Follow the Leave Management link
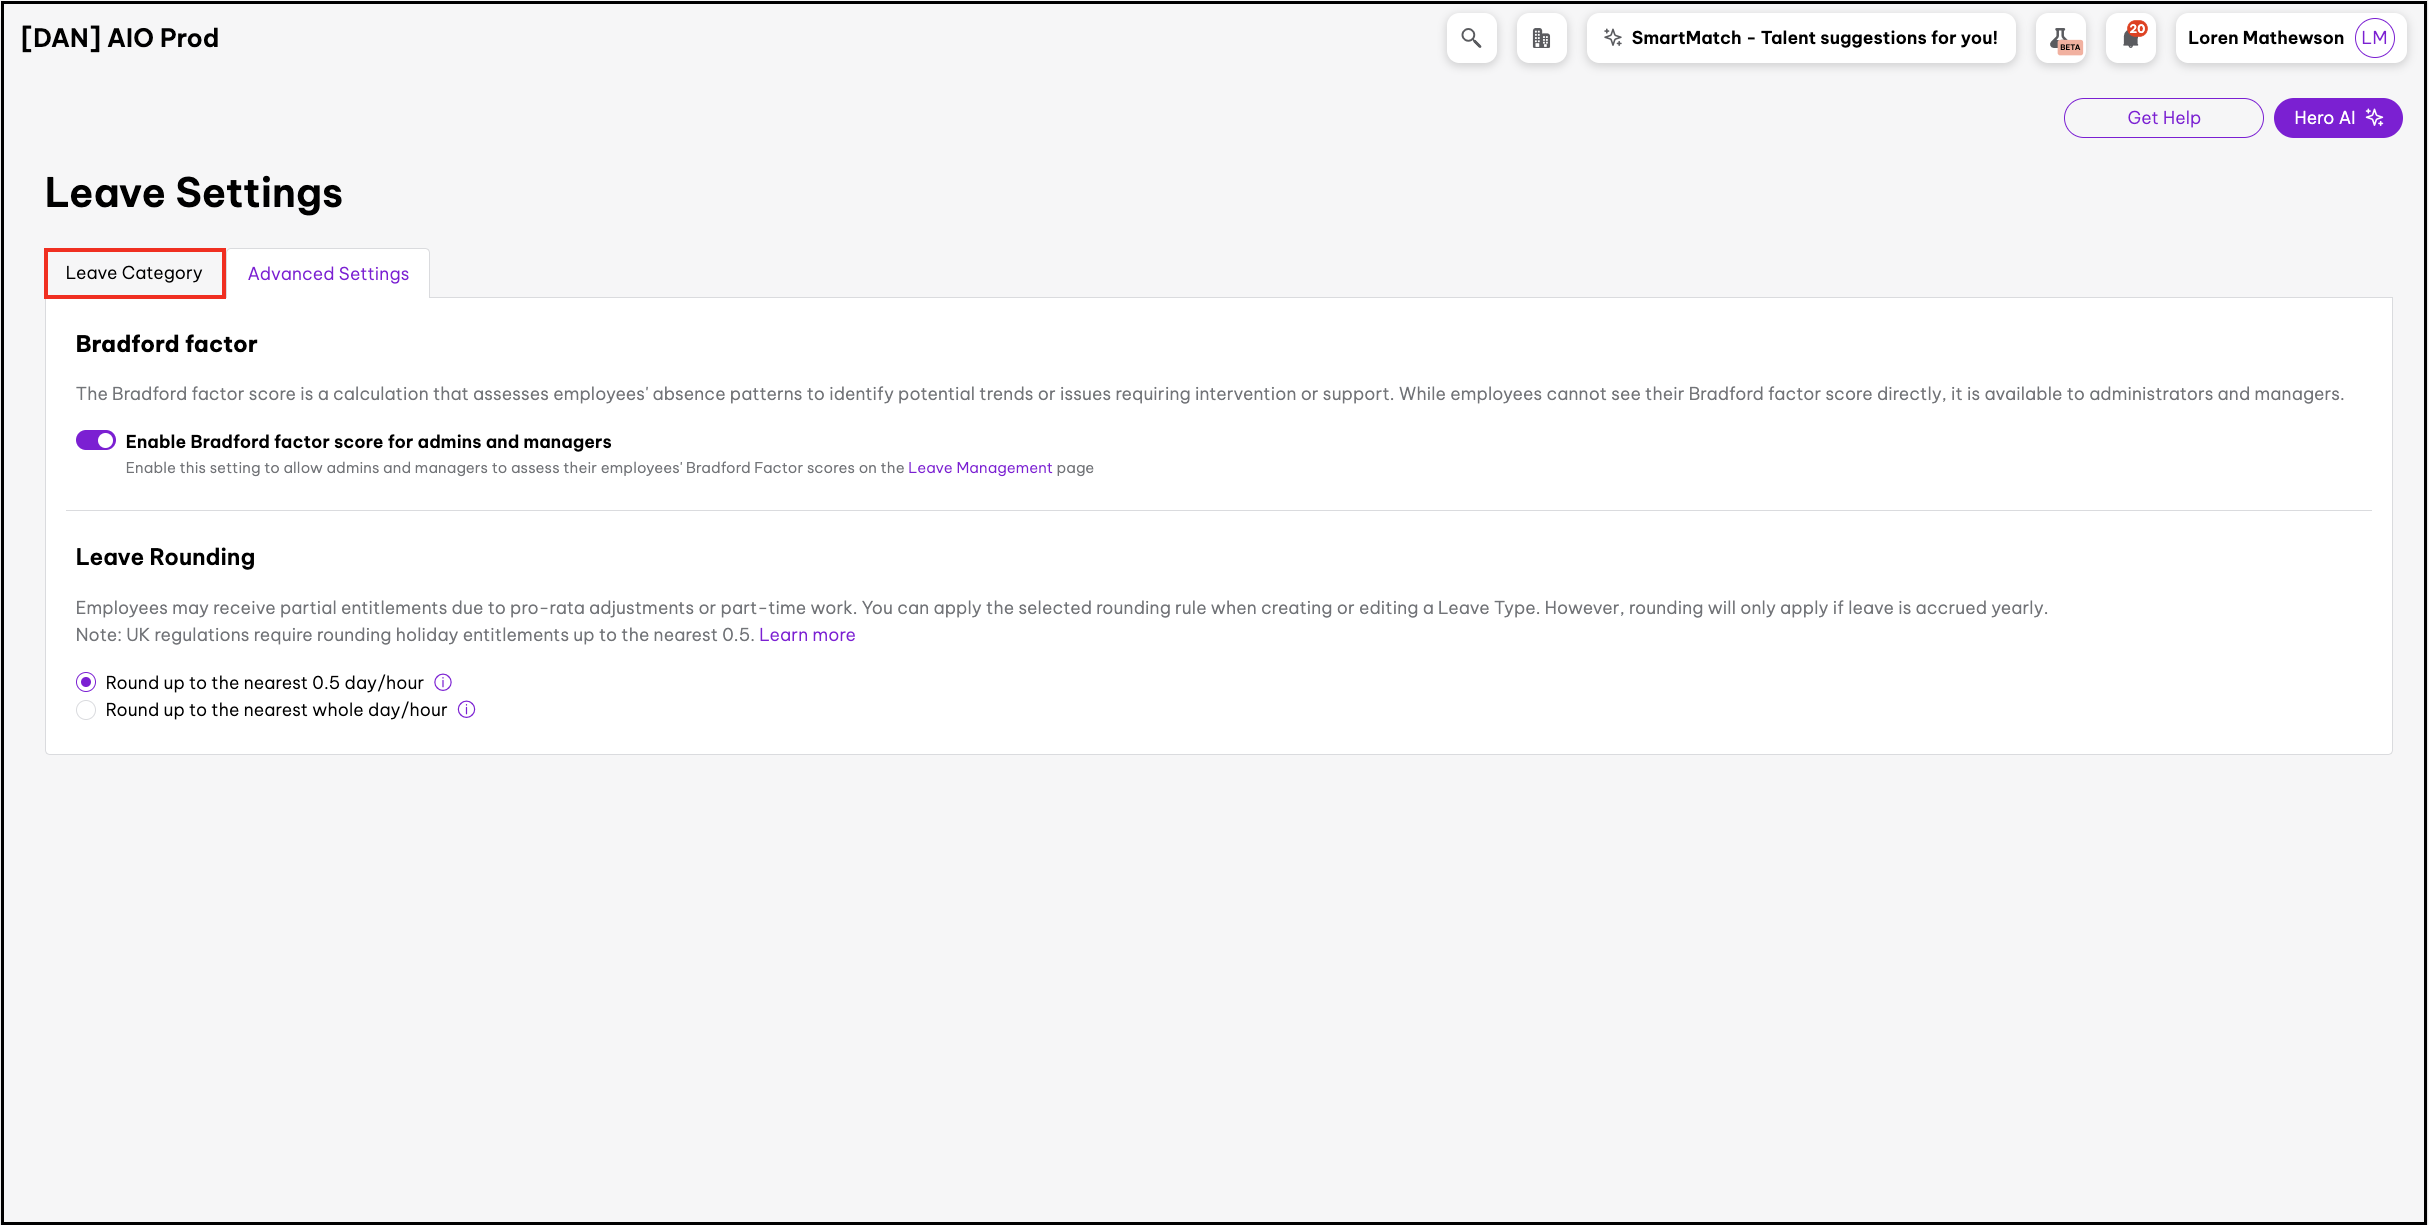The height and width of the screenshot is (1225, 2429). coord(979,468)
